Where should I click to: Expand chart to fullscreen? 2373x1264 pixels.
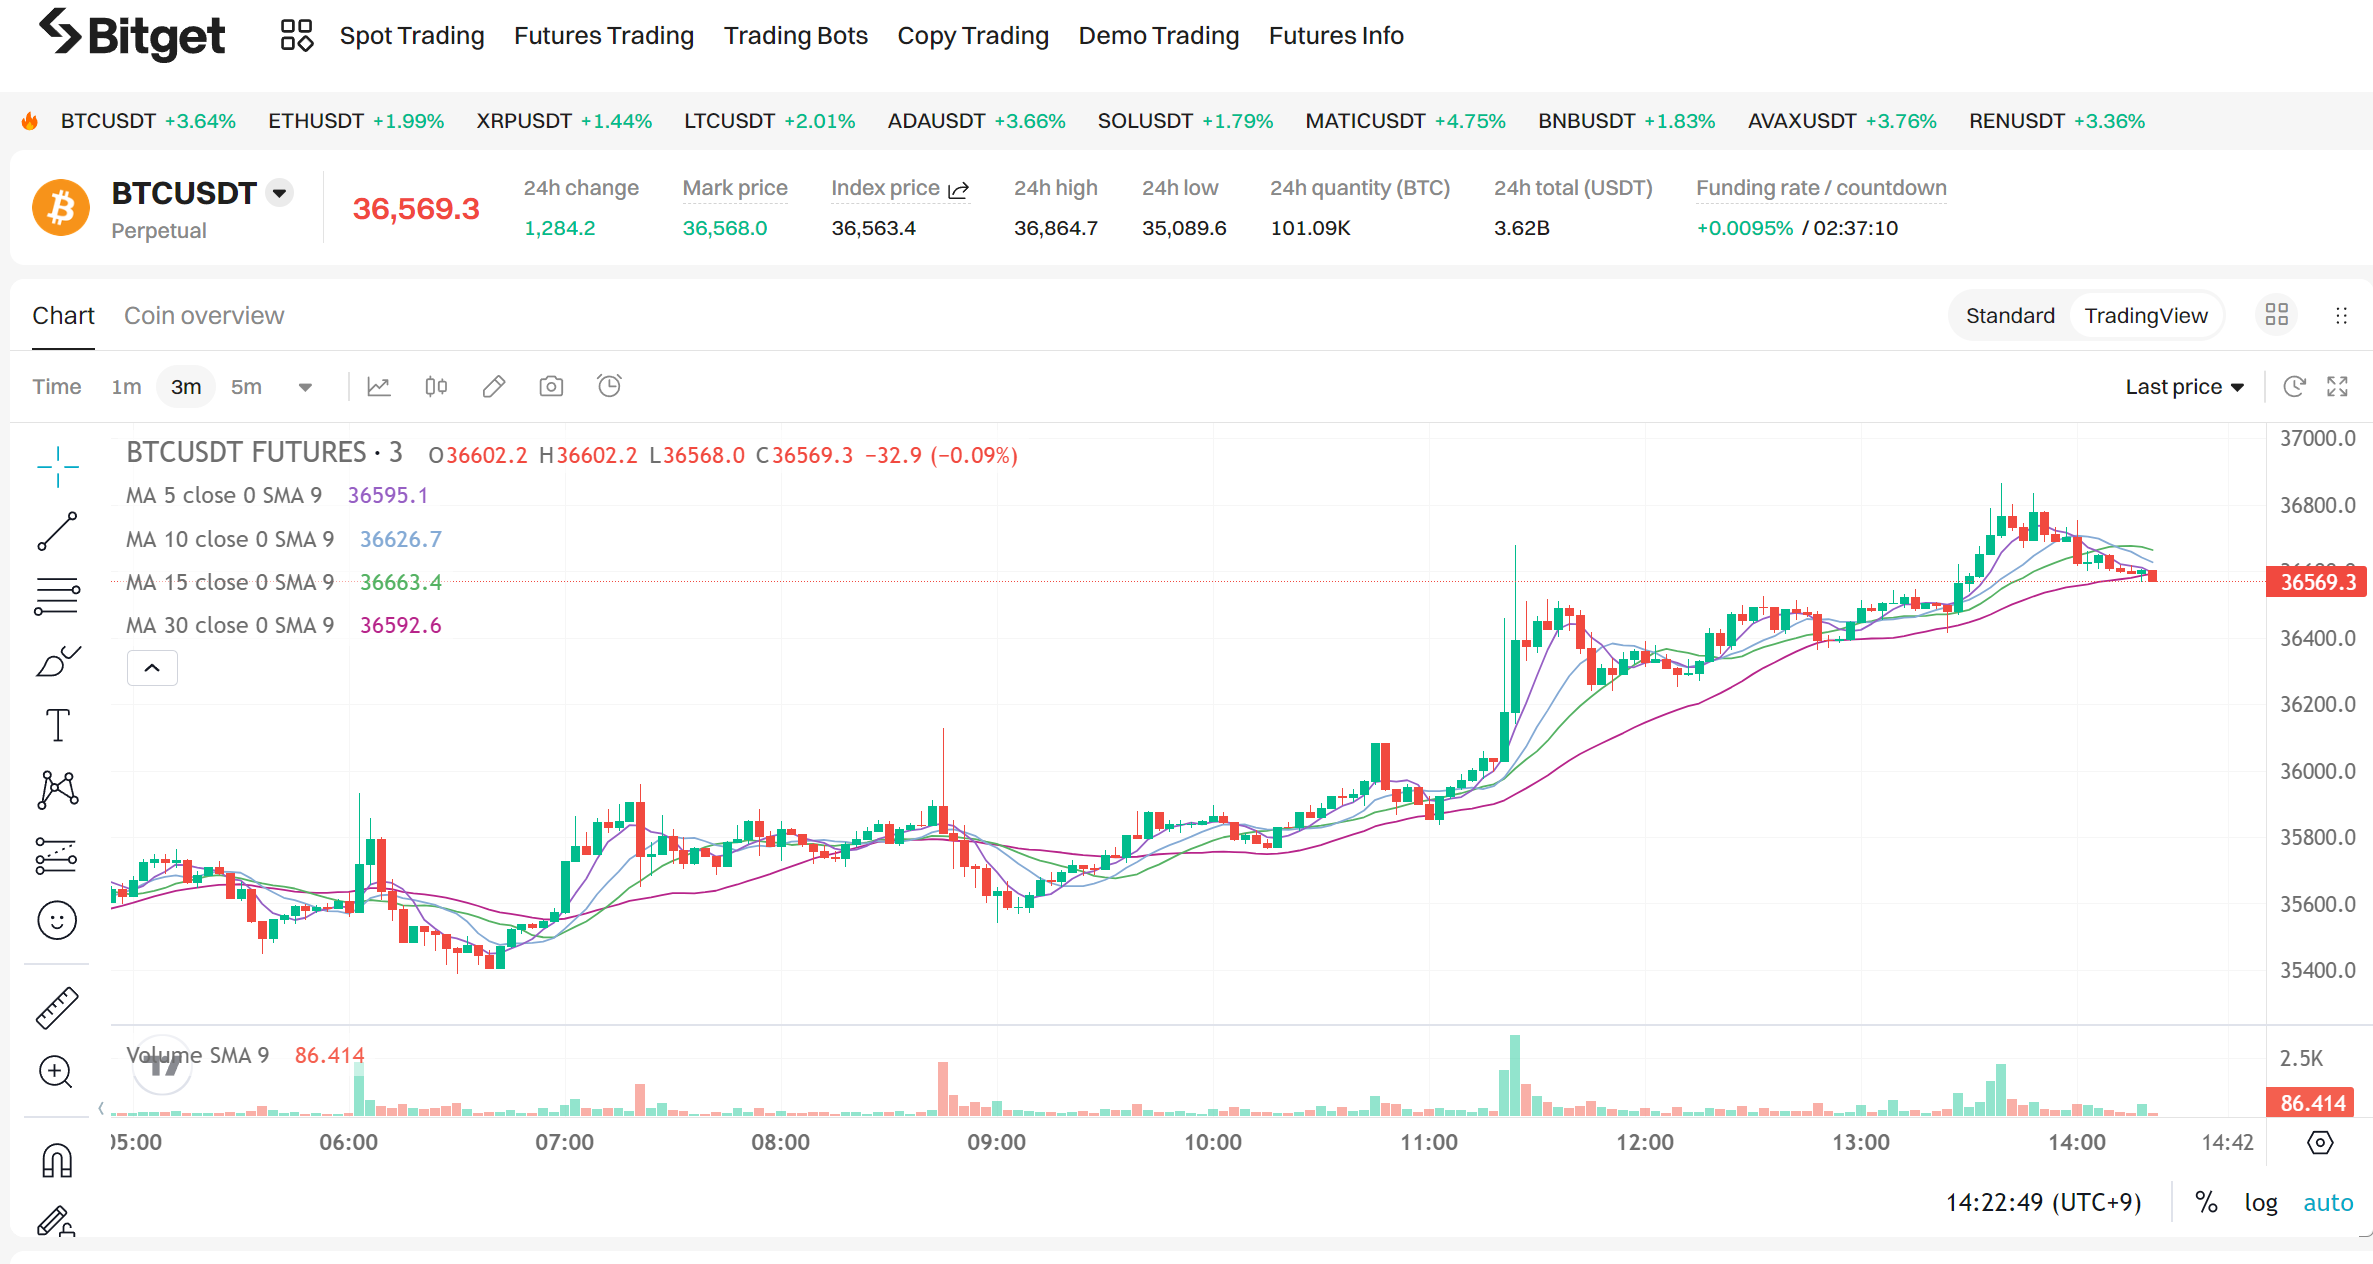point(2337,387)
